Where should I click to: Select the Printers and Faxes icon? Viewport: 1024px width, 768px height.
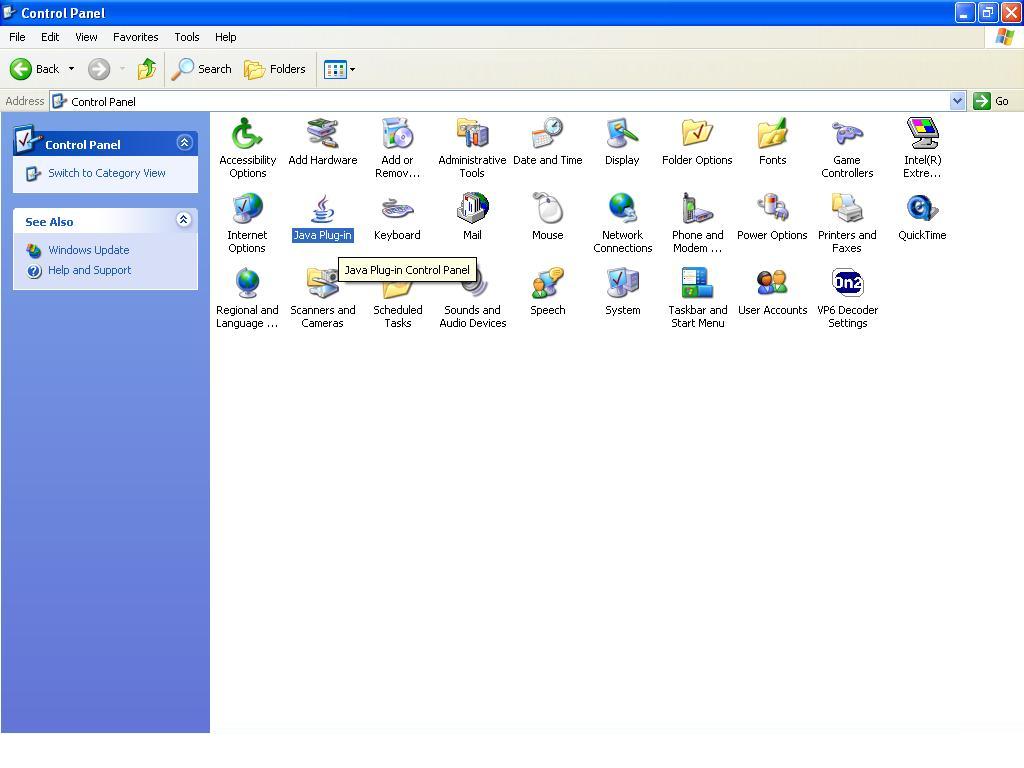point(847,210)
